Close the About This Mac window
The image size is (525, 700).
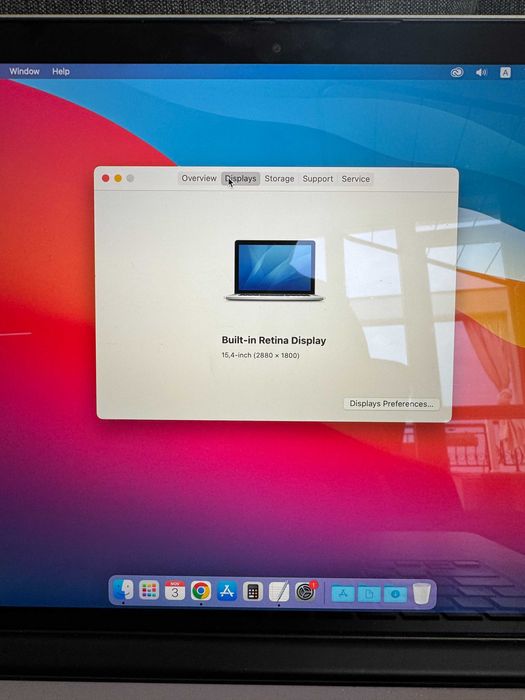click(105, 178)
